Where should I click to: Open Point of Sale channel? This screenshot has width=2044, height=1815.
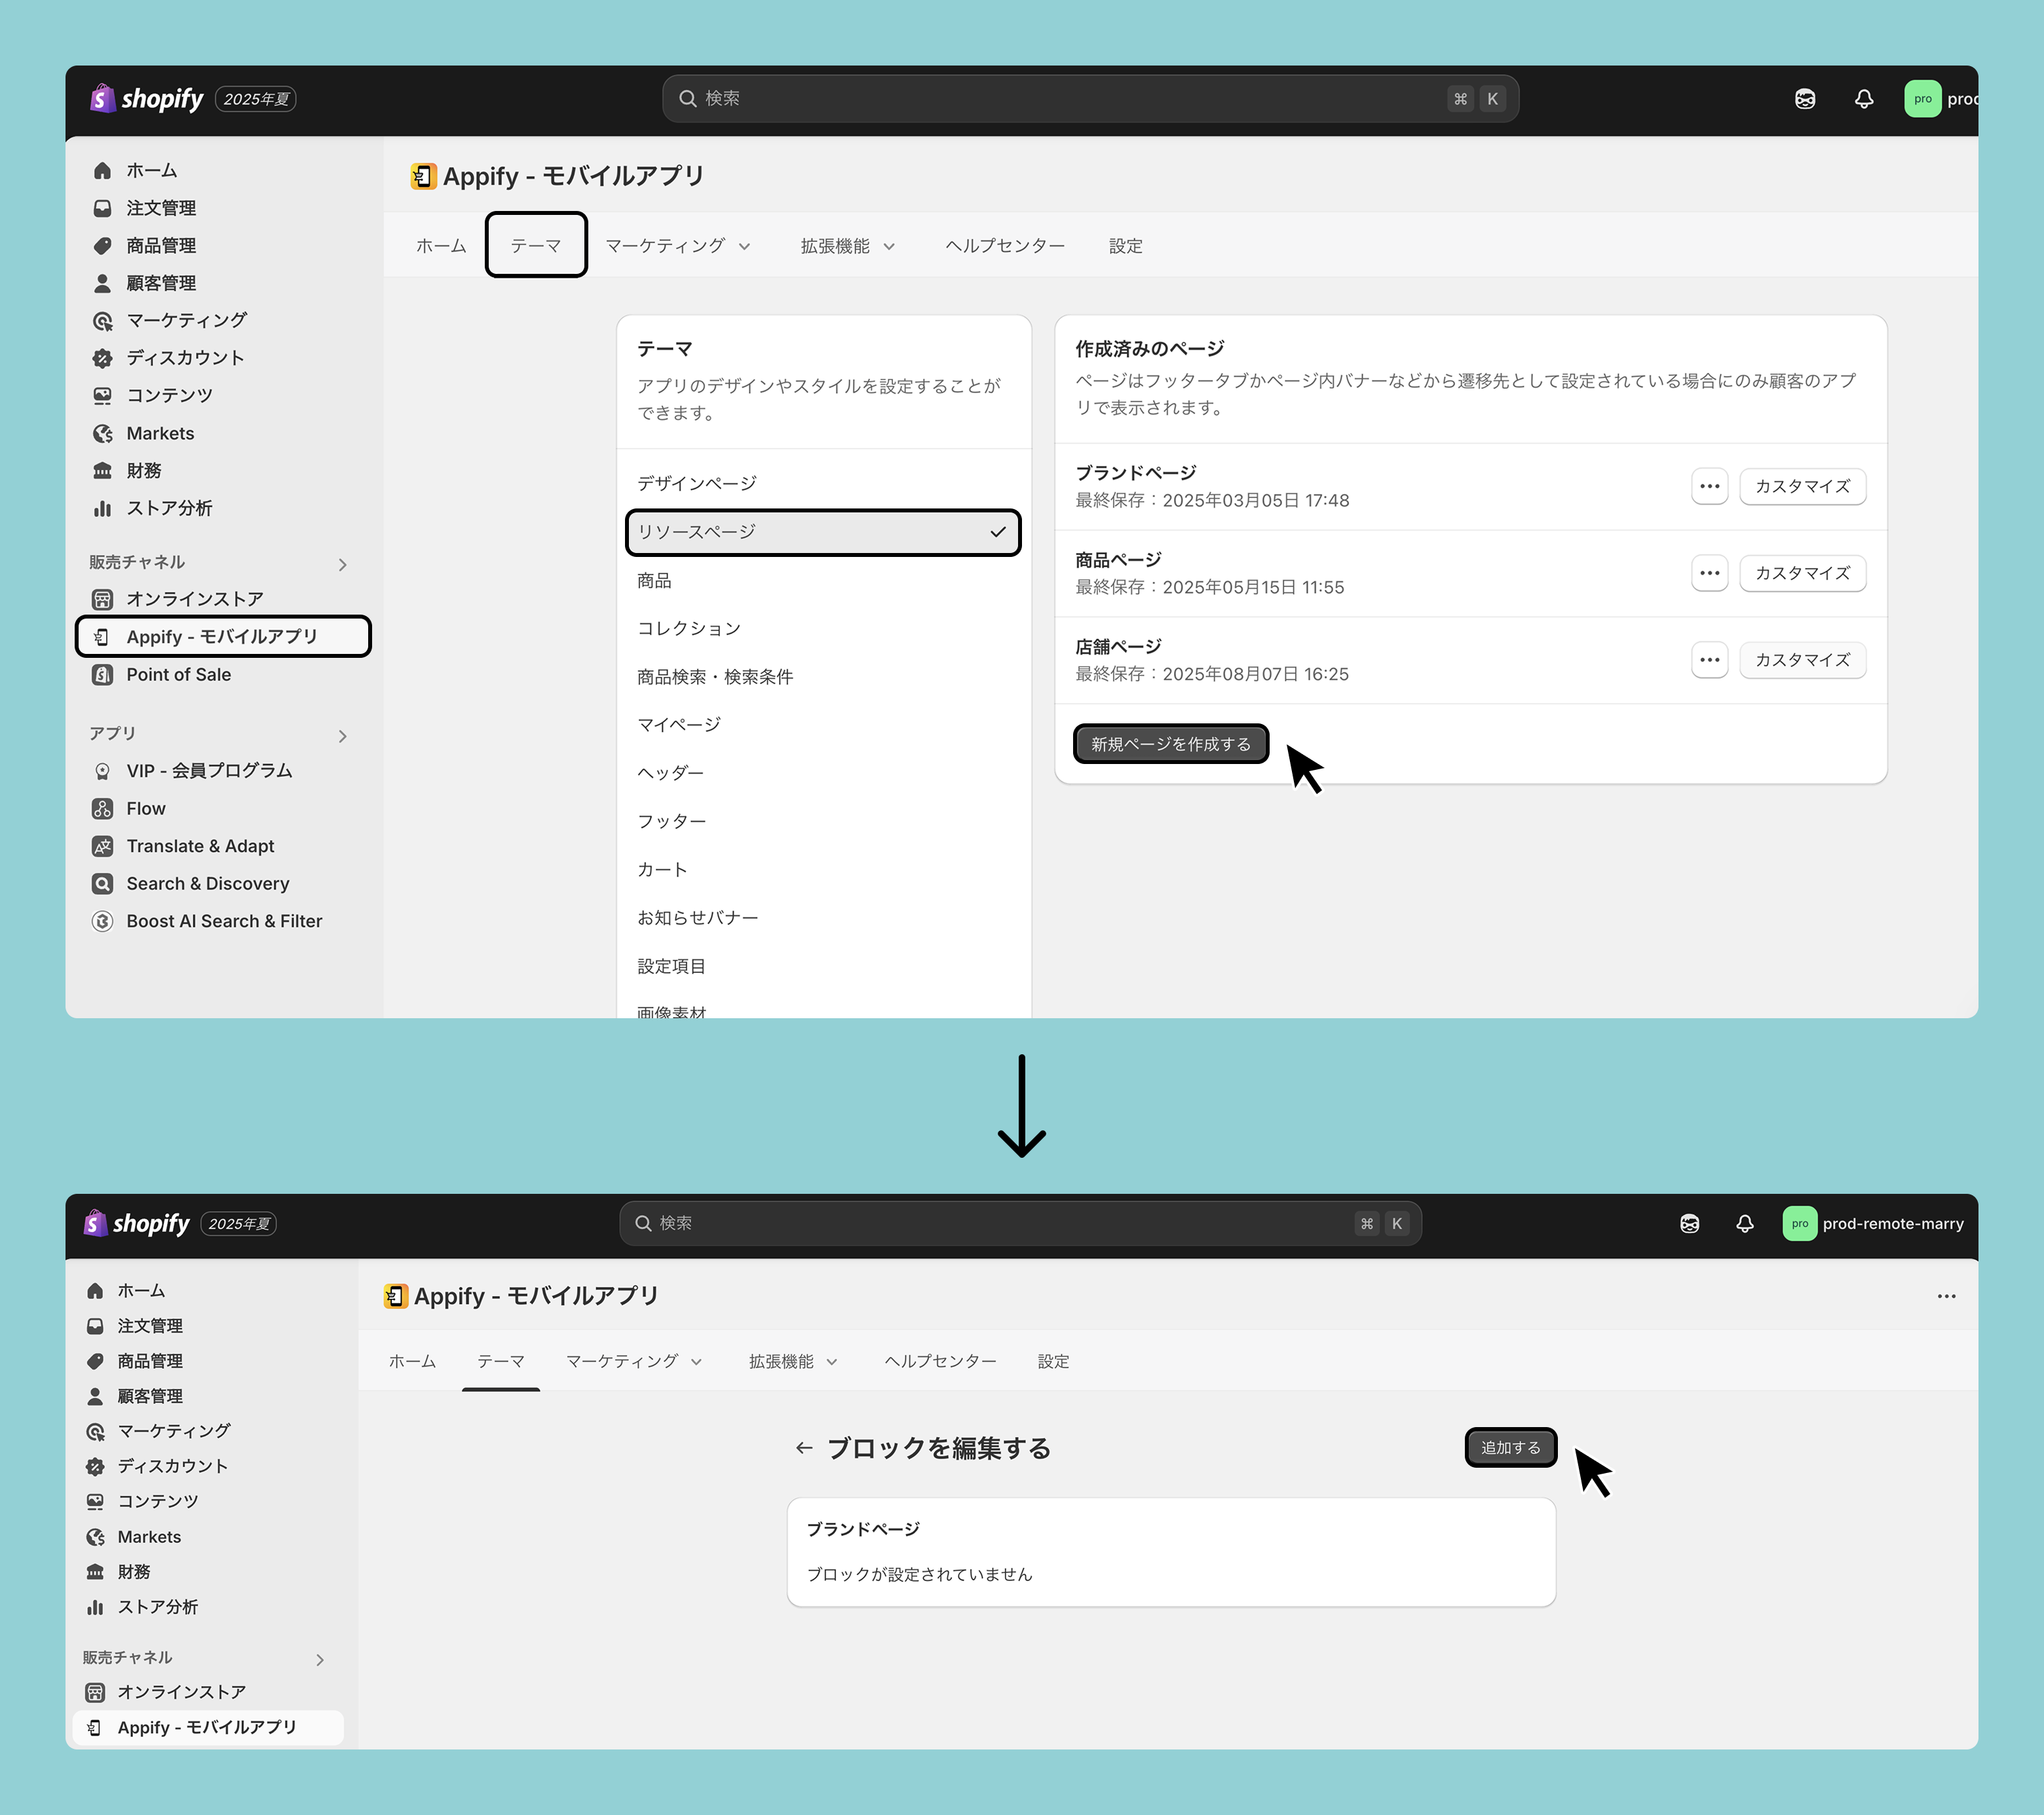click(x=178, y=675)
